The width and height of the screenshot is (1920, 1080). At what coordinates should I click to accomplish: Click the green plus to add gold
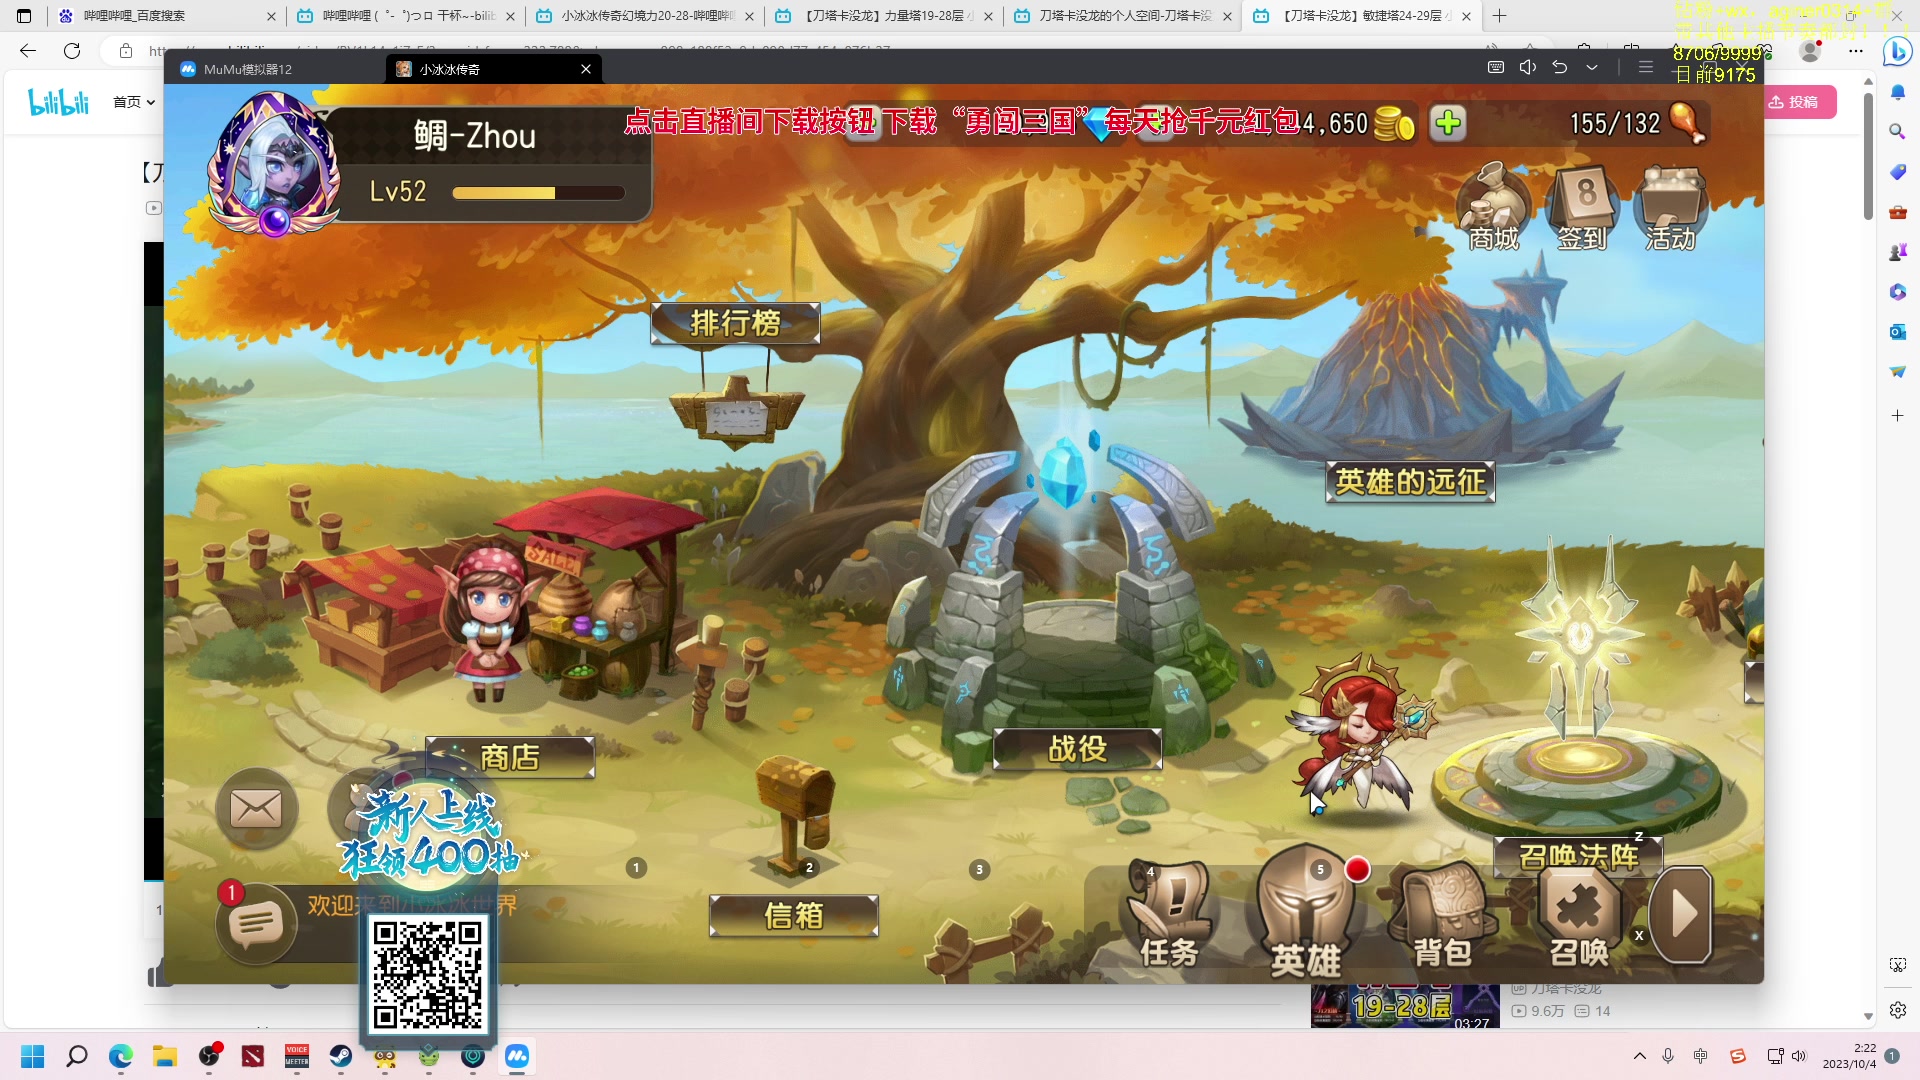[x=1448, y=123]
